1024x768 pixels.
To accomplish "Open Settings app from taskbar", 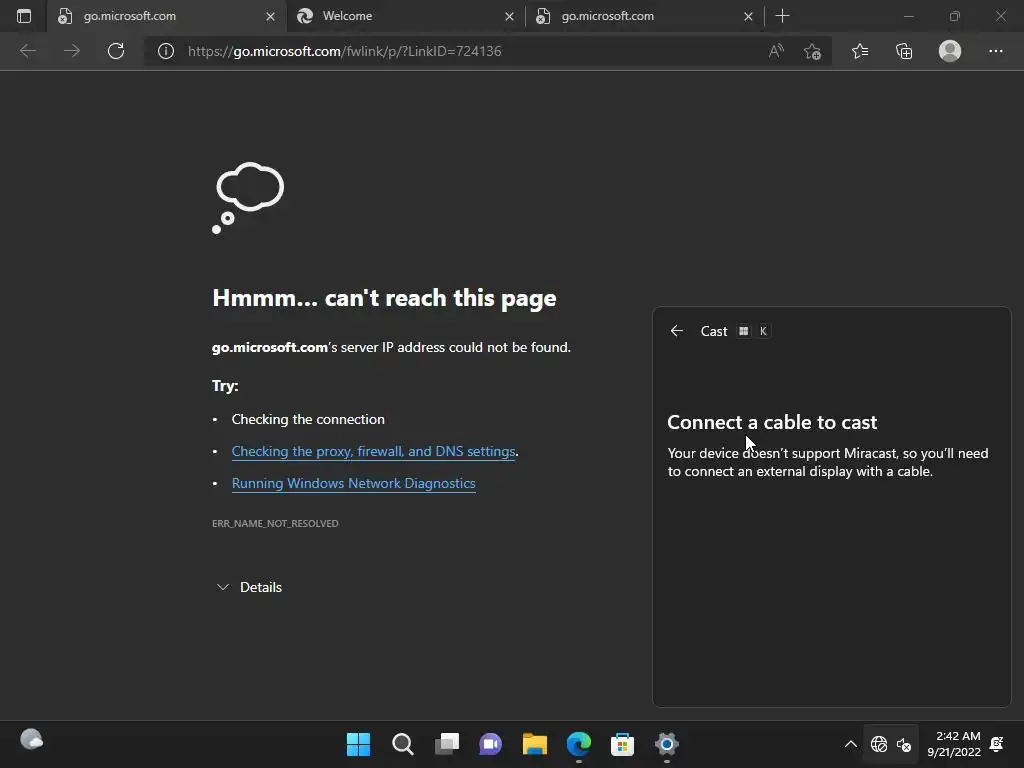I will click(667, 744).
